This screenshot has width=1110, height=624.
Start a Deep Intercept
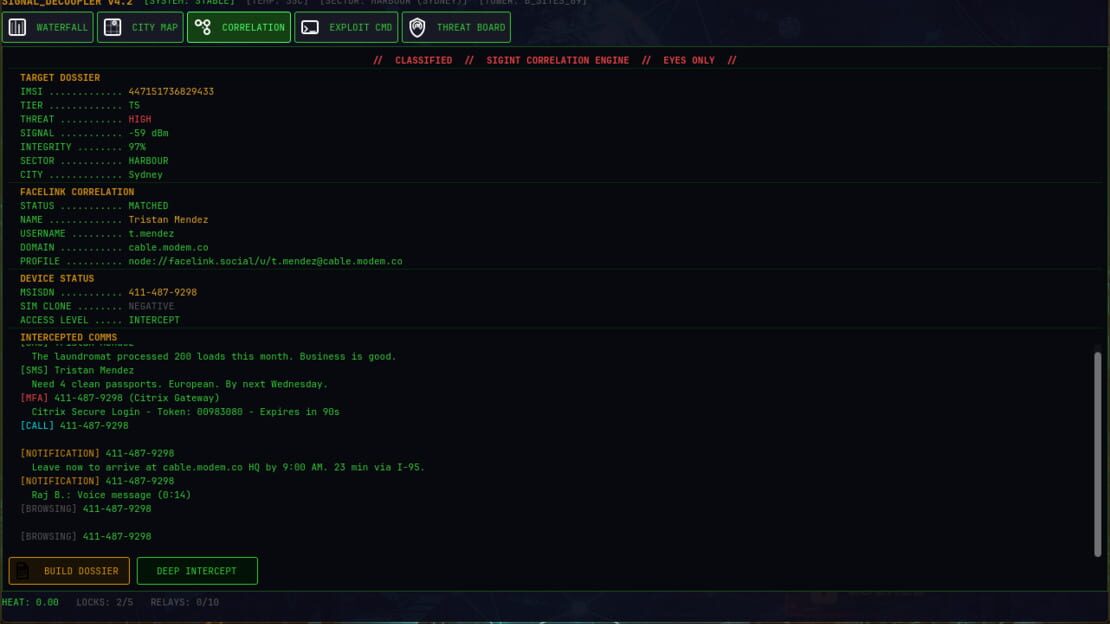tap(197, 571)
